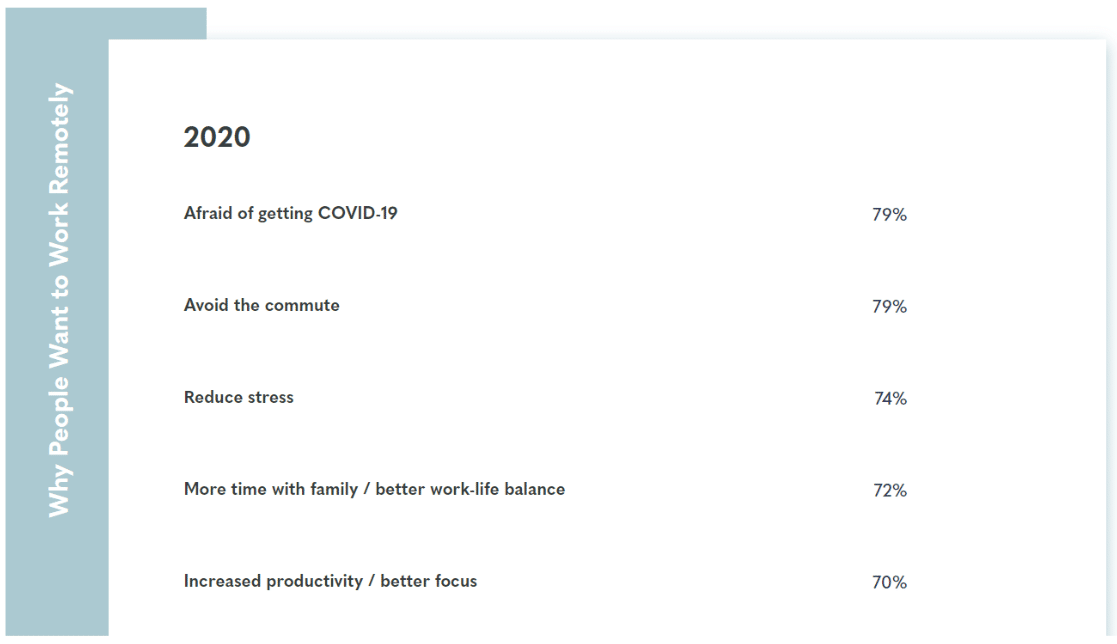Click the word "Afraid" in the first row

pos(208,213)
